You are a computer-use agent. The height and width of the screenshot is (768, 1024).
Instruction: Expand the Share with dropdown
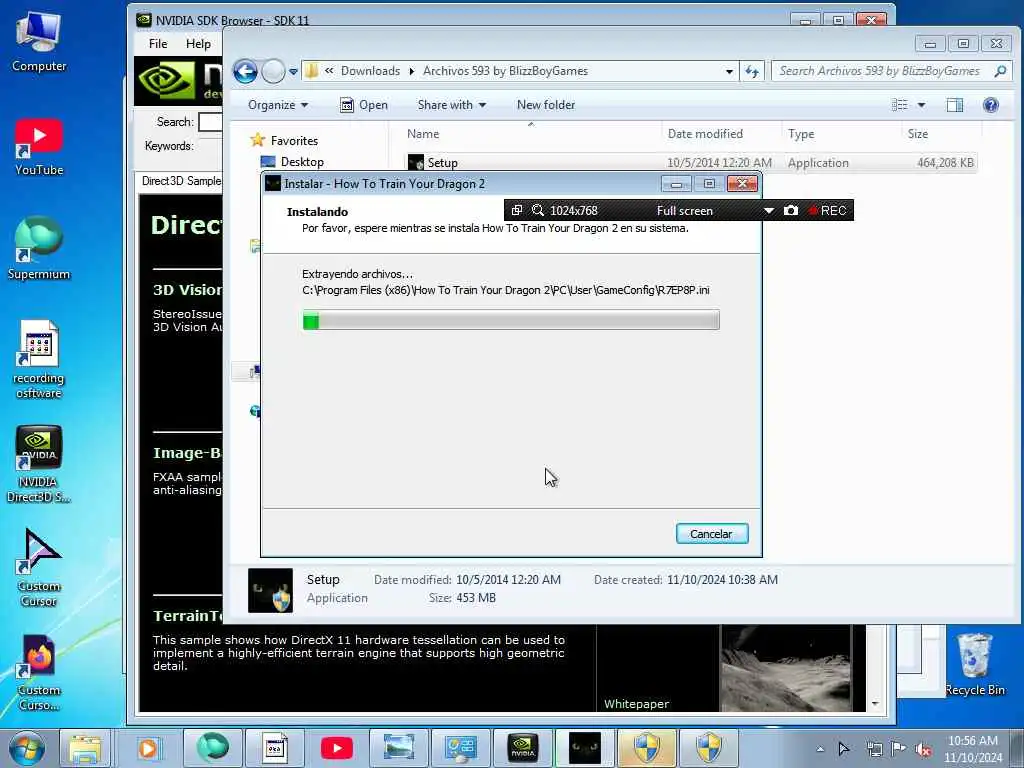(x=451, y=104)
